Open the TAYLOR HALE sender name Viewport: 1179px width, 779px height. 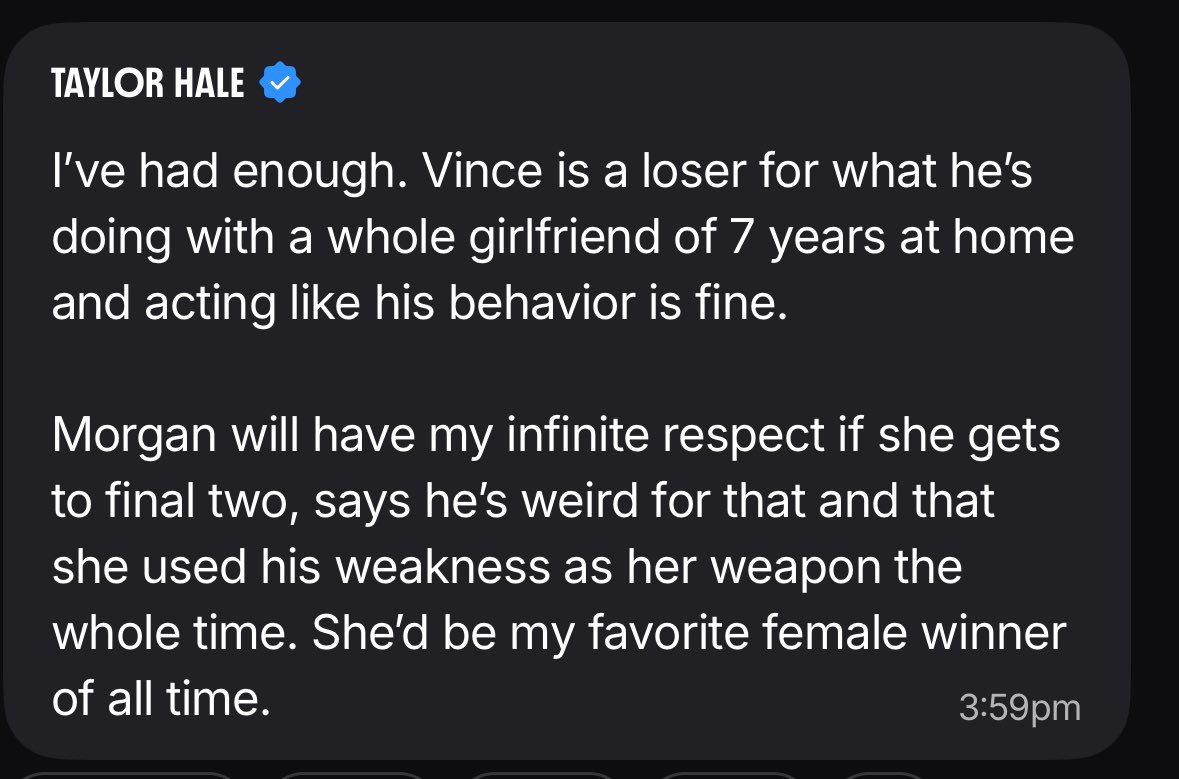pos(148,83)
